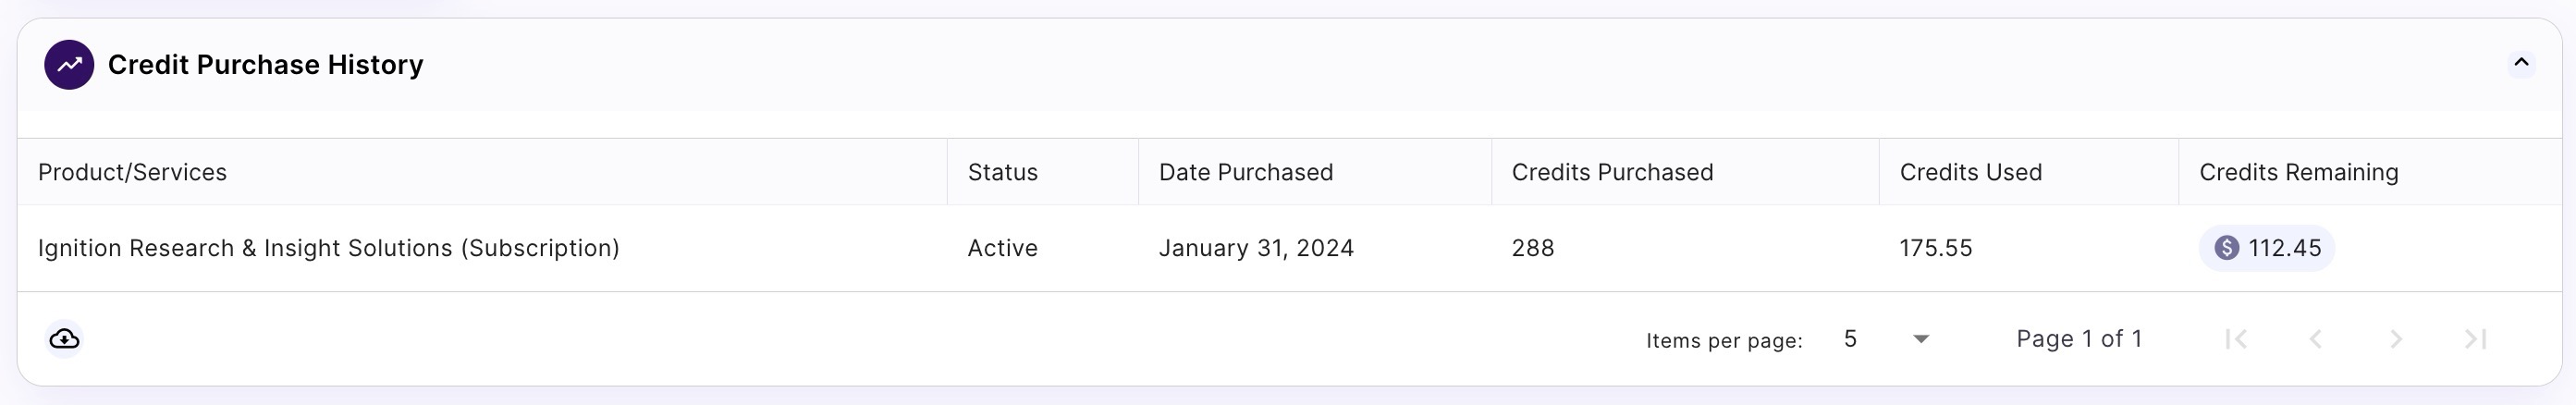Click the dropdown arrow beside 5
Screen dimensions: 2576x405
point(1921,339)
